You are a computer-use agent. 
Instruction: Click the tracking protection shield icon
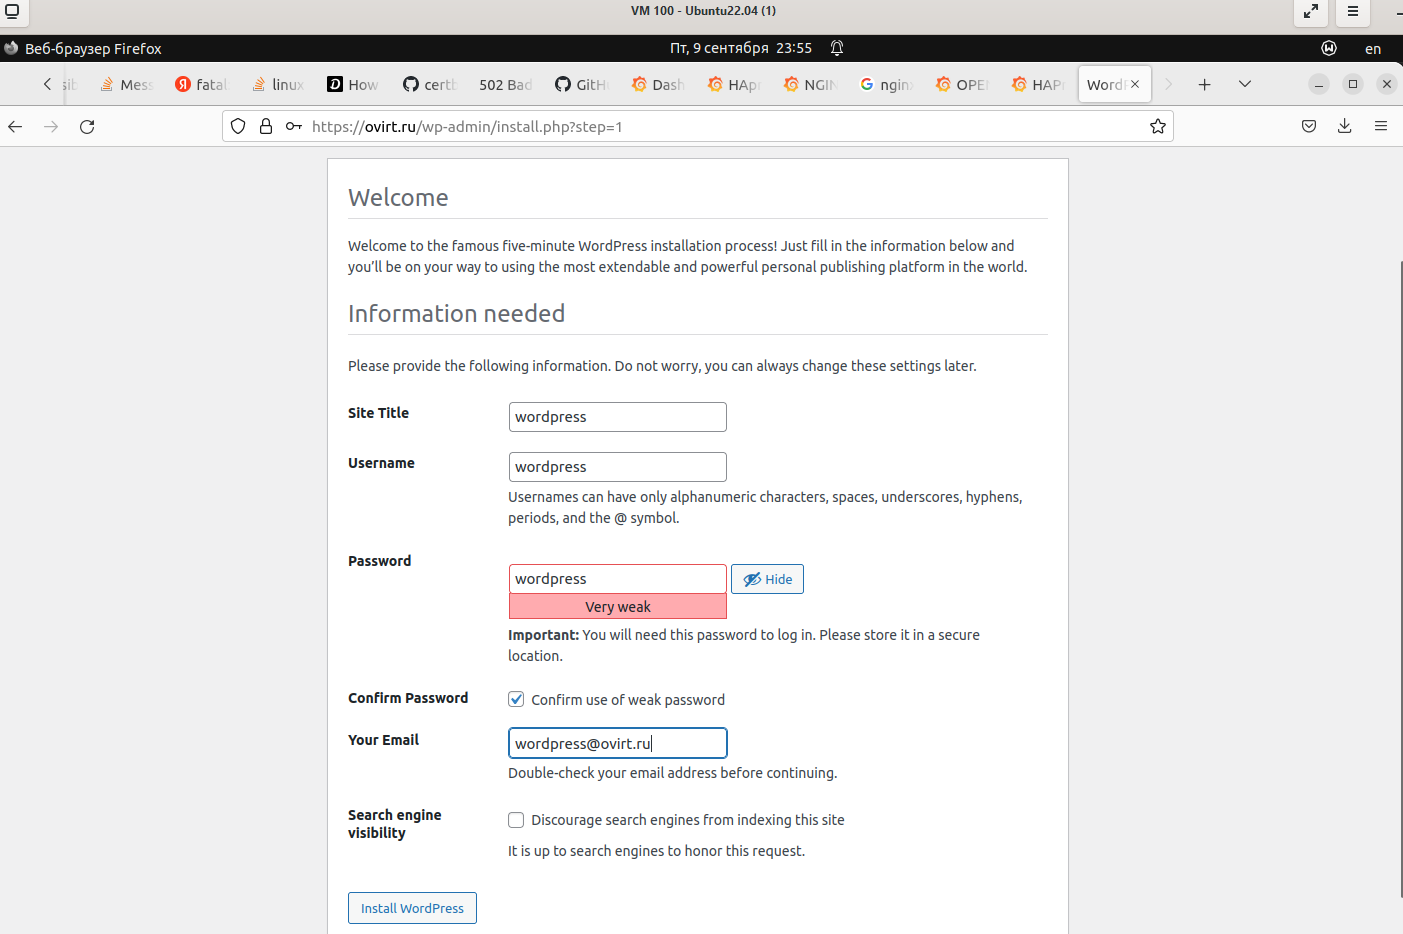[x=238, y=126]
